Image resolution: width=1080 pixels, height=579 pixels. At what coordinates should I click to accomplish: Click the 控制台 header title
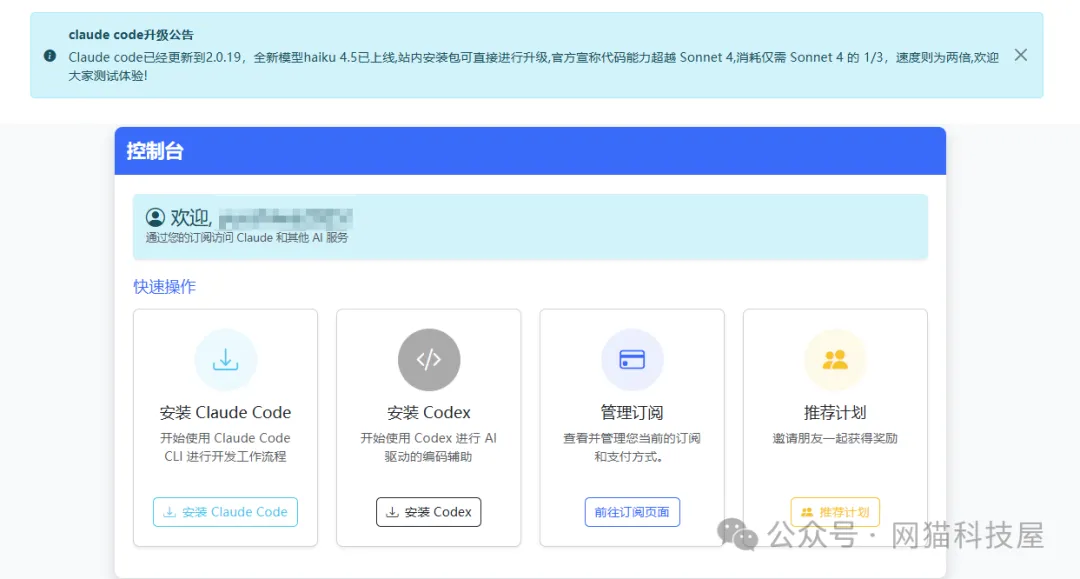pos(155,151)
